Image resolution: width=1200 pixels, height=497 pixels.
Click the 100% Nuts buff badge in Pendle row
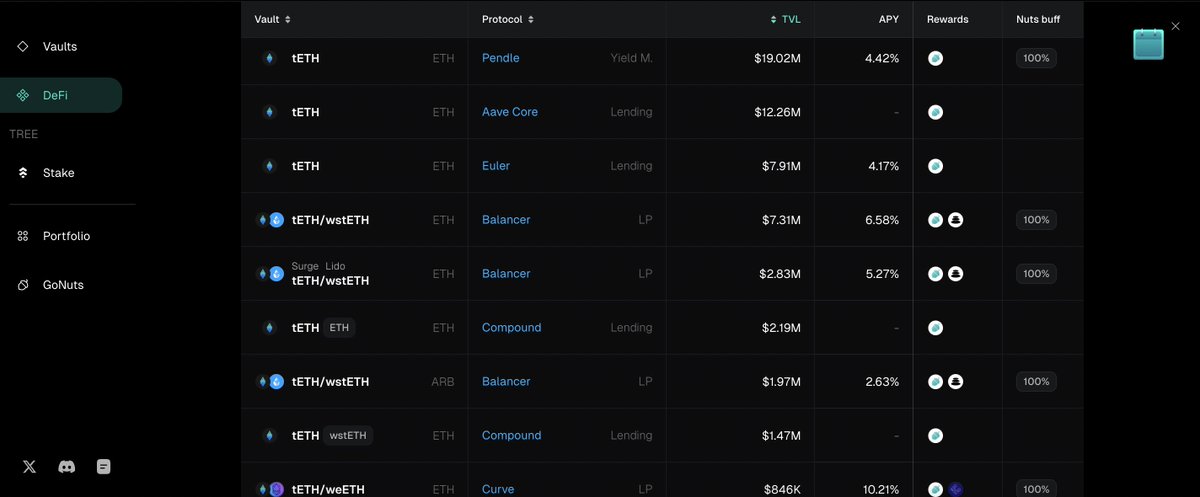click(x=1036, y=58)
